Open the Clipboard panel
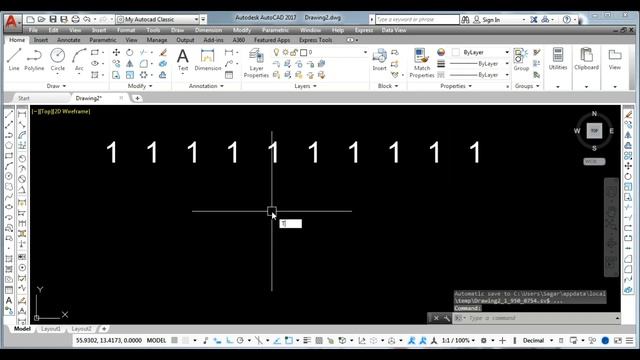Image resolution: width=640 pixels, height=360 pixels. [x=587, y=59]
